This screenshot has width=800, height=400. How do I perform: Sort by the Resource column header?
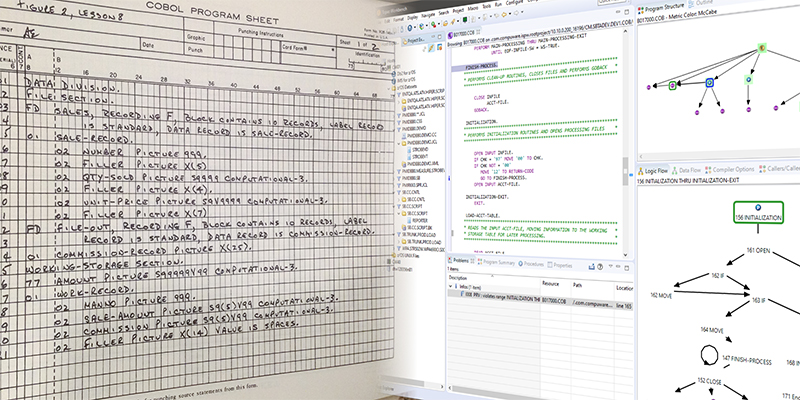(x=551, y=284)
